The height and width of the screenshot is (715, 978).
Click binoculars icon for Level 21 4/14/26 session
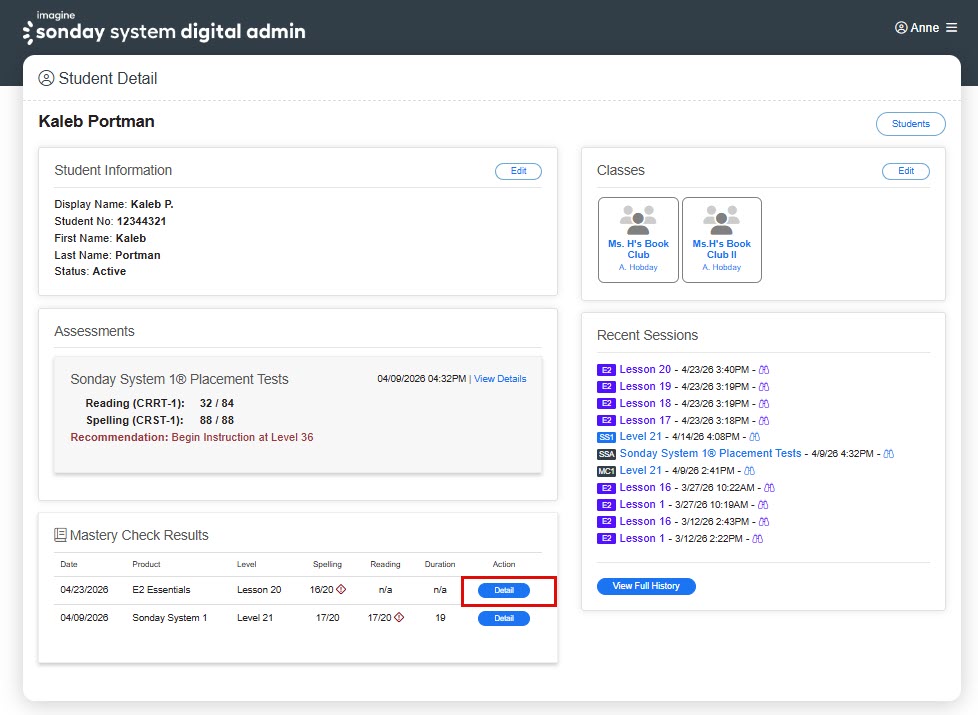[755, 437]
